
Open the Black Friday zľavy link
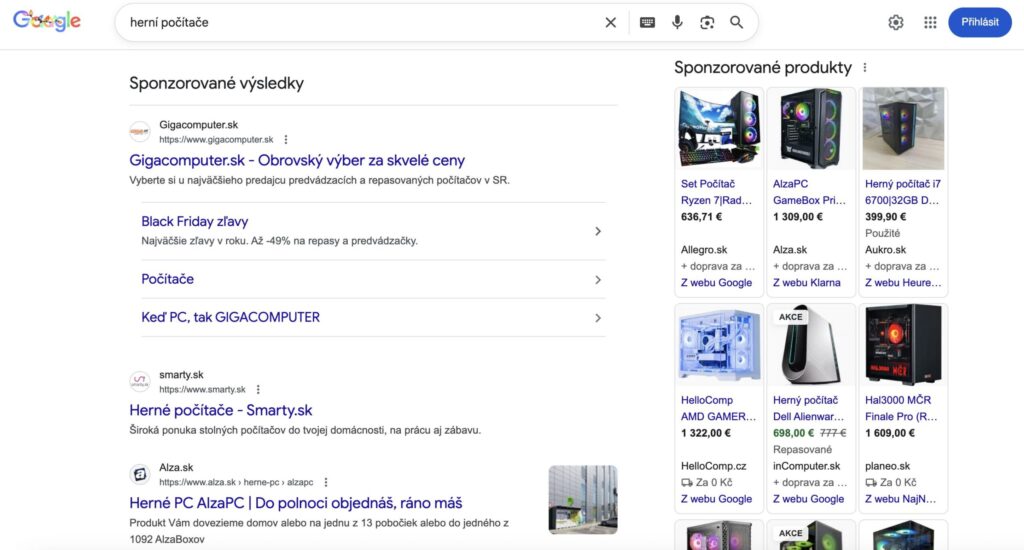click(195, 221)
